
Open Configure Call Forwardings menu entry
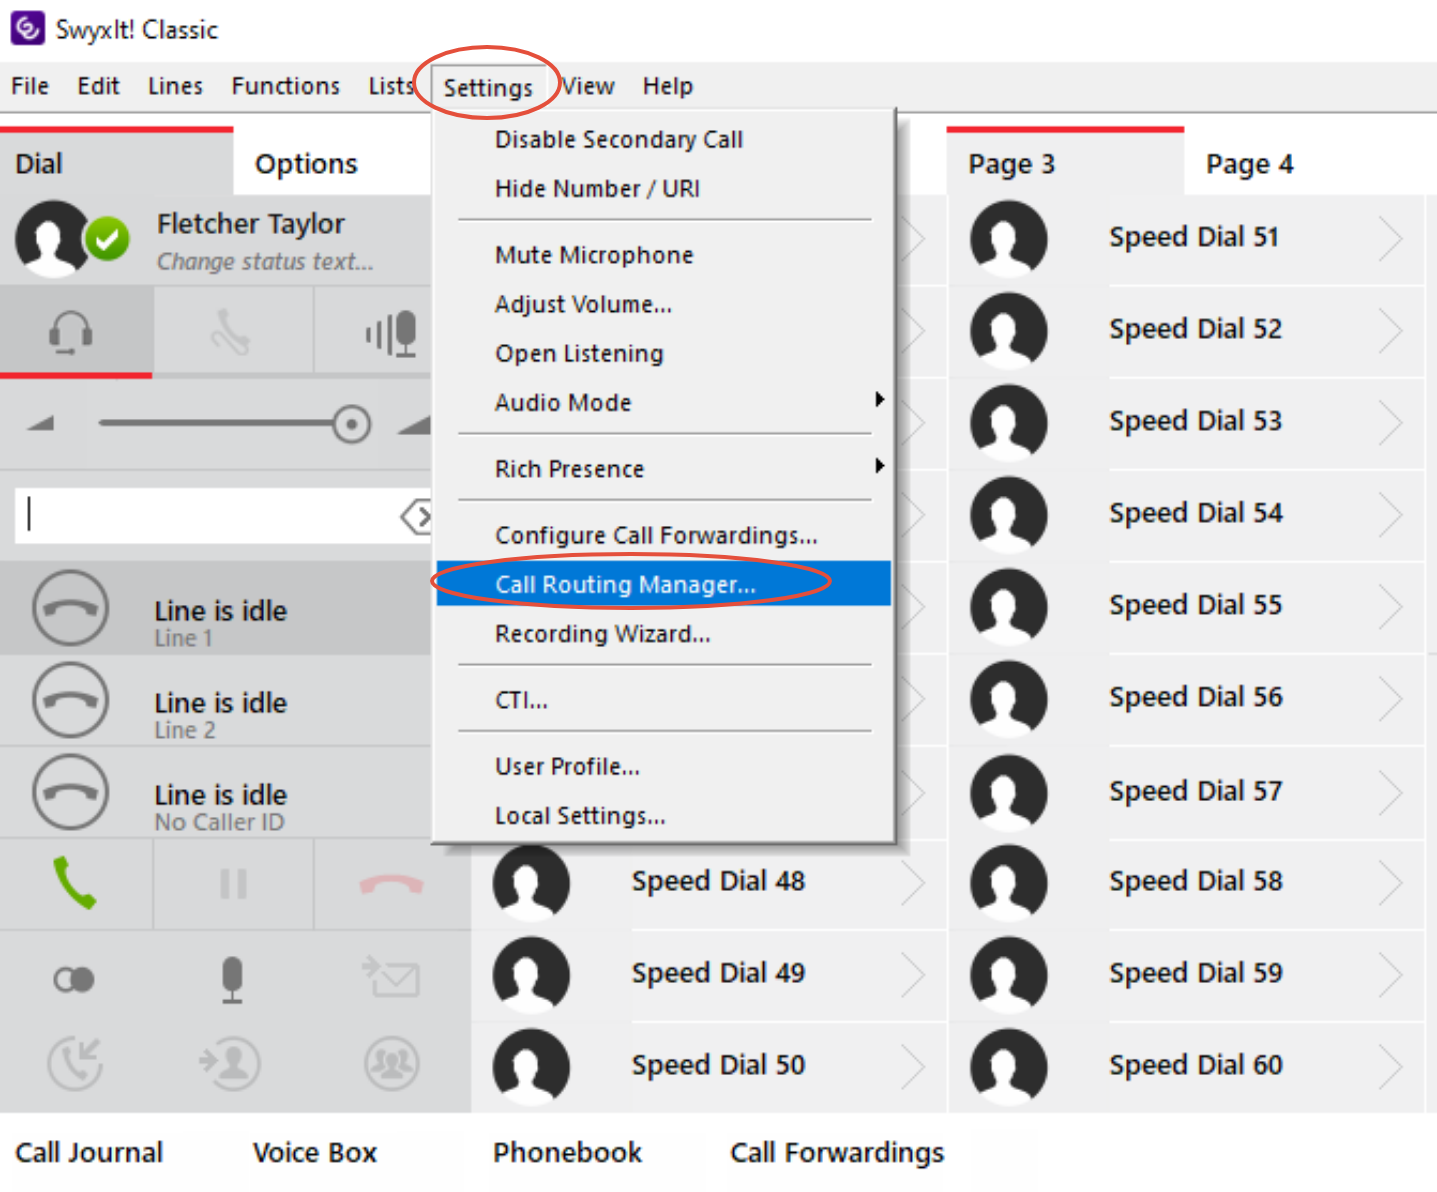click(x=664, y=535)
